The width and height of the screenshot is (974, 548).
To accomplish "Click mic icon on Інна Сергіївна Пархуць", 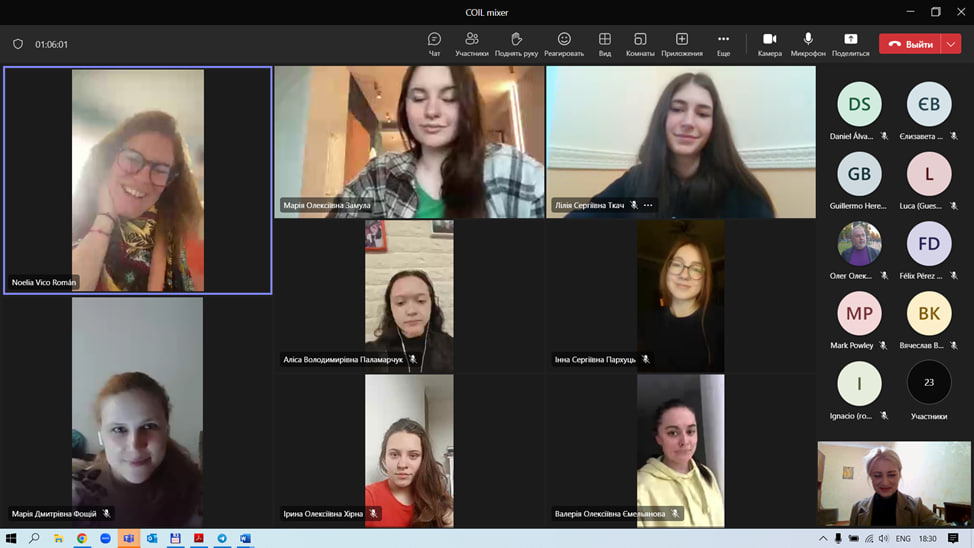I will [x=646, y=359].
